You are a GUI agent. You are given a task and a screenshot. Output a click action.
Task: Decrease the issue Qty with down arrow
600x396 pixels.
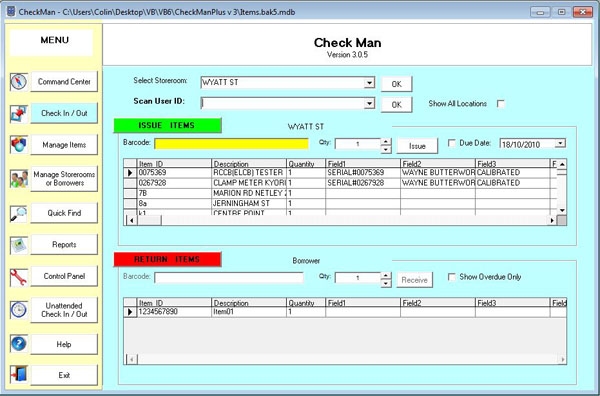pos(386,149)
